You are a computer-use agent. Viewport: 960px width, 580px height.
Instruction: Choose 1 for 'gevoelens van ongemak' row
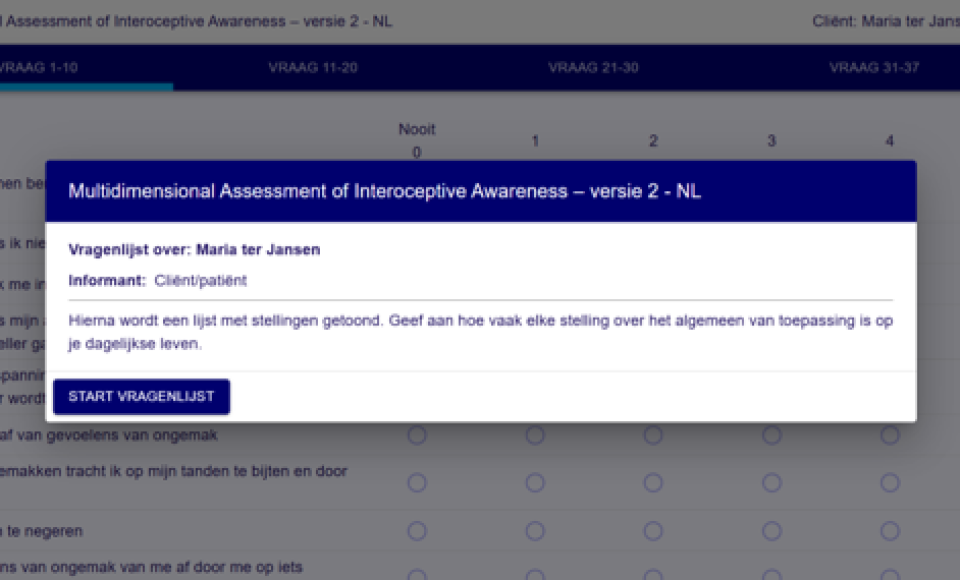(535, 435)
